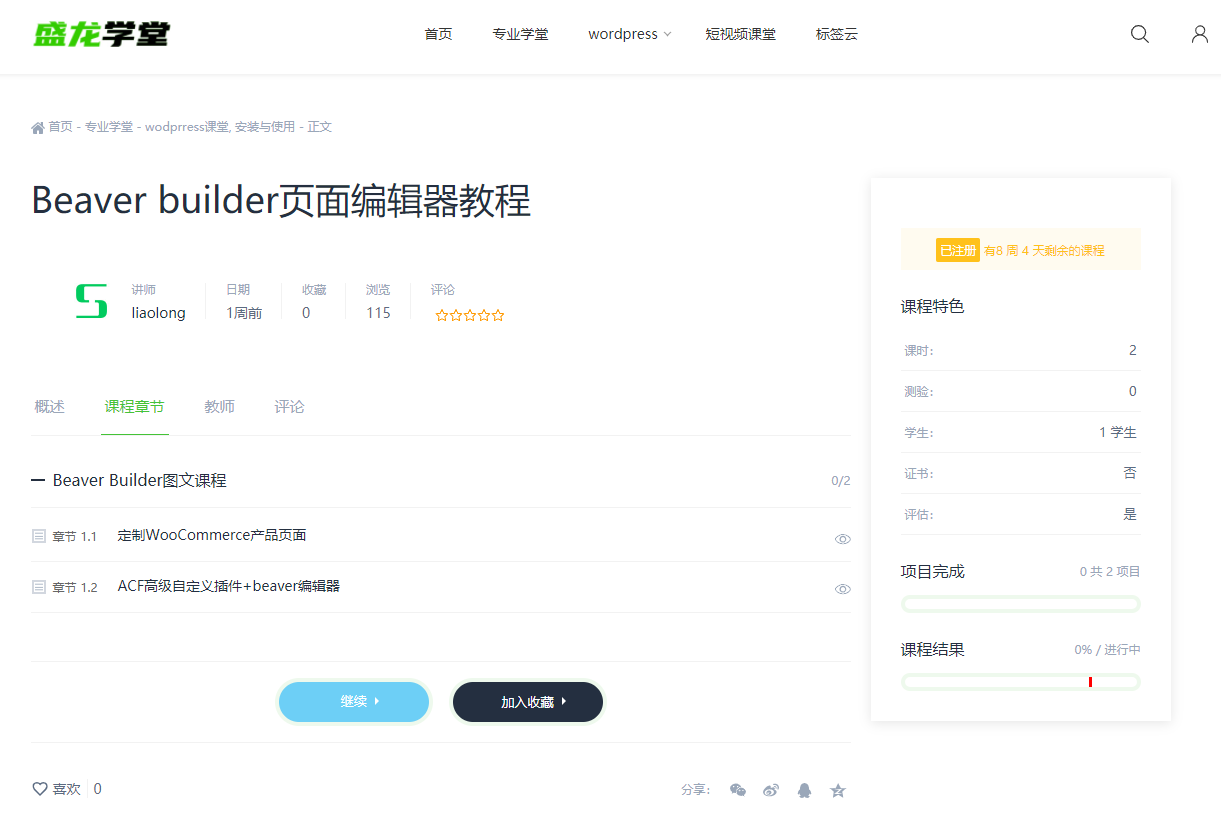The height and width of the screenshot is (827, 1221).
Task: Open lesson ACF高级自定义插件+beaver编辑器
Action: click(x=229, y=586)
